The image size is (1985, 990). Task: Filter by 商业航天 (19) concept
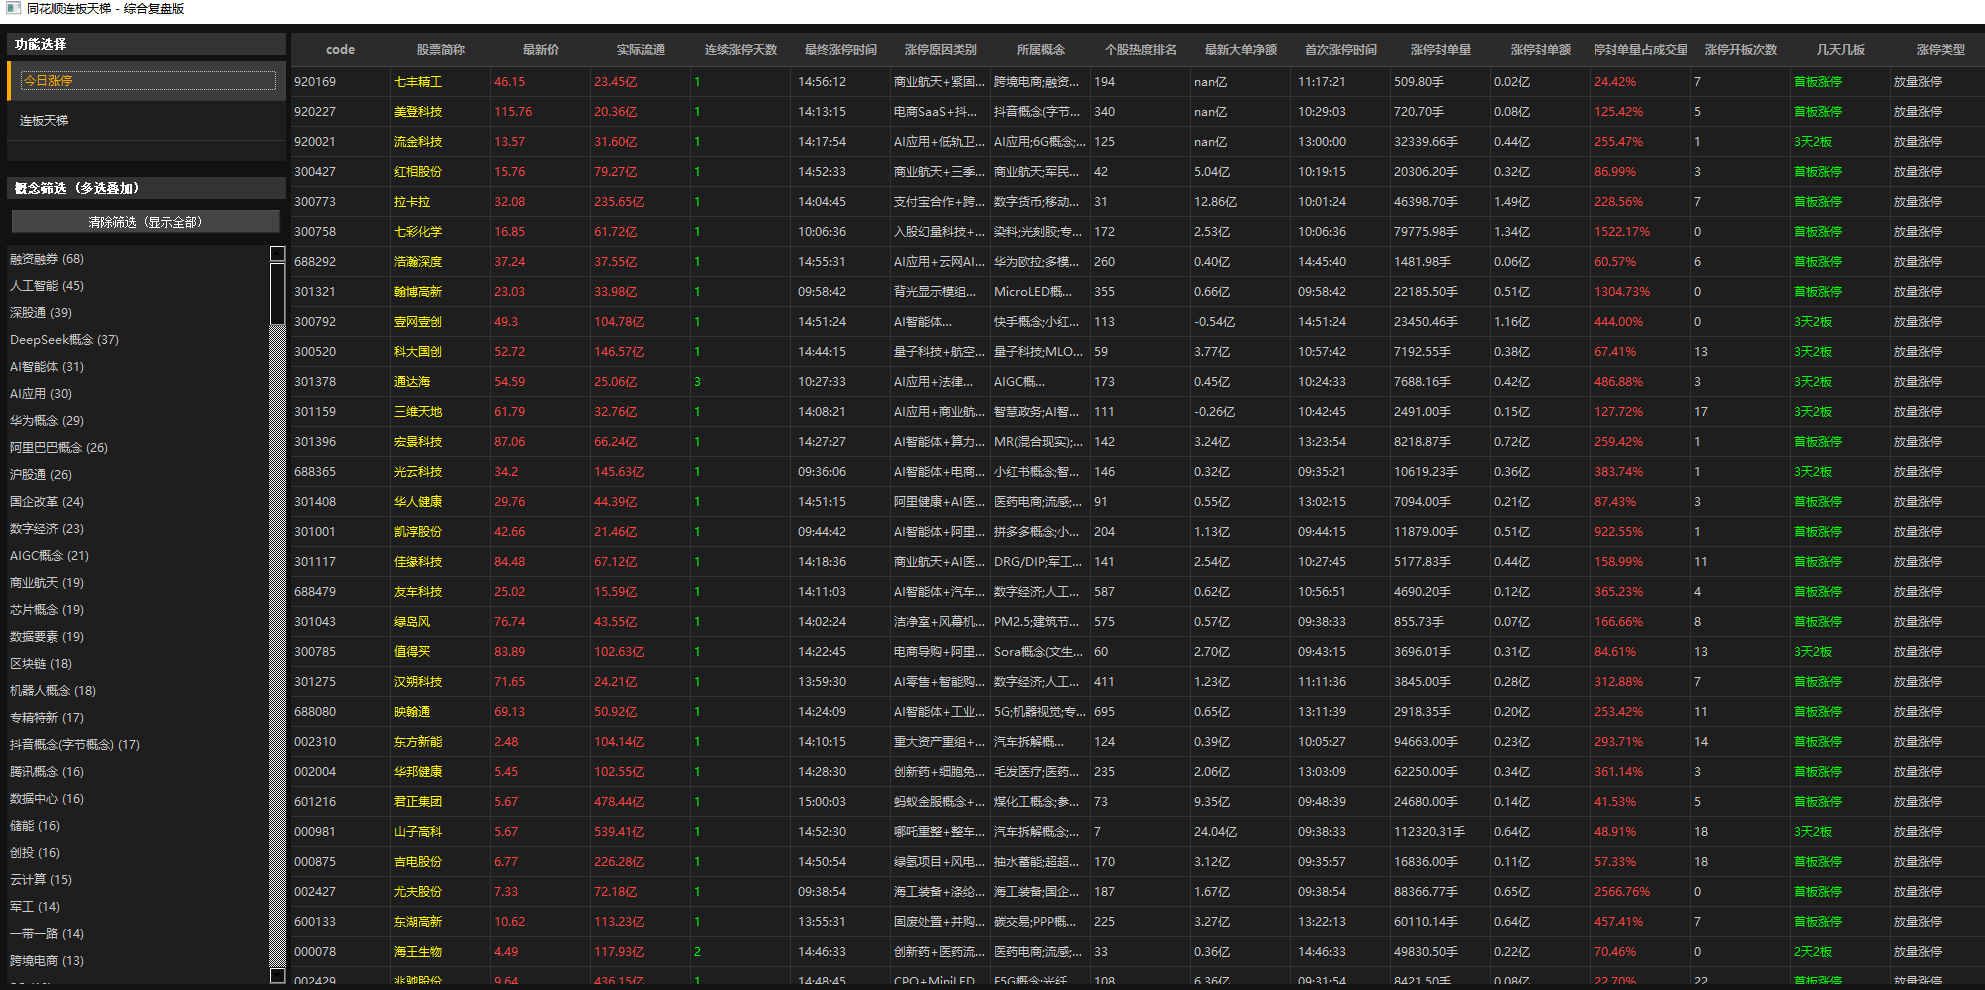47,583
